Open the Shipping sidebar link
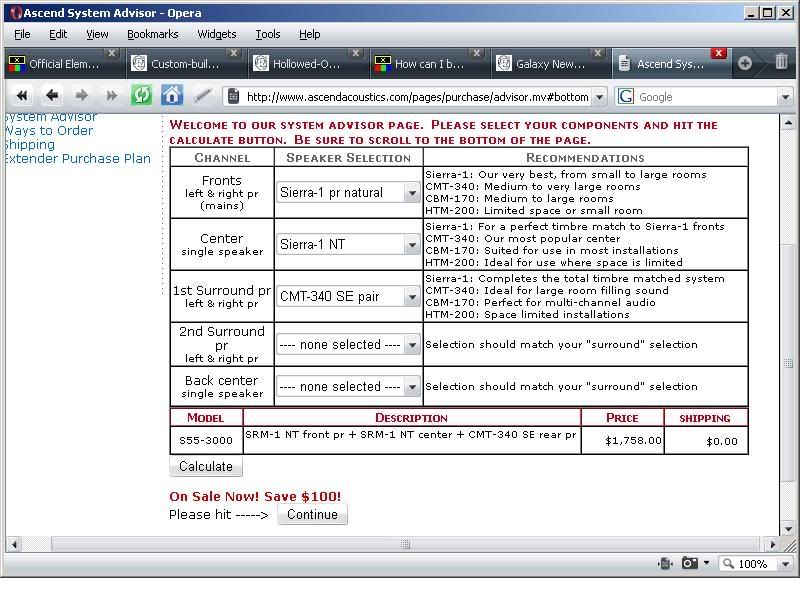 click(29, 145)
